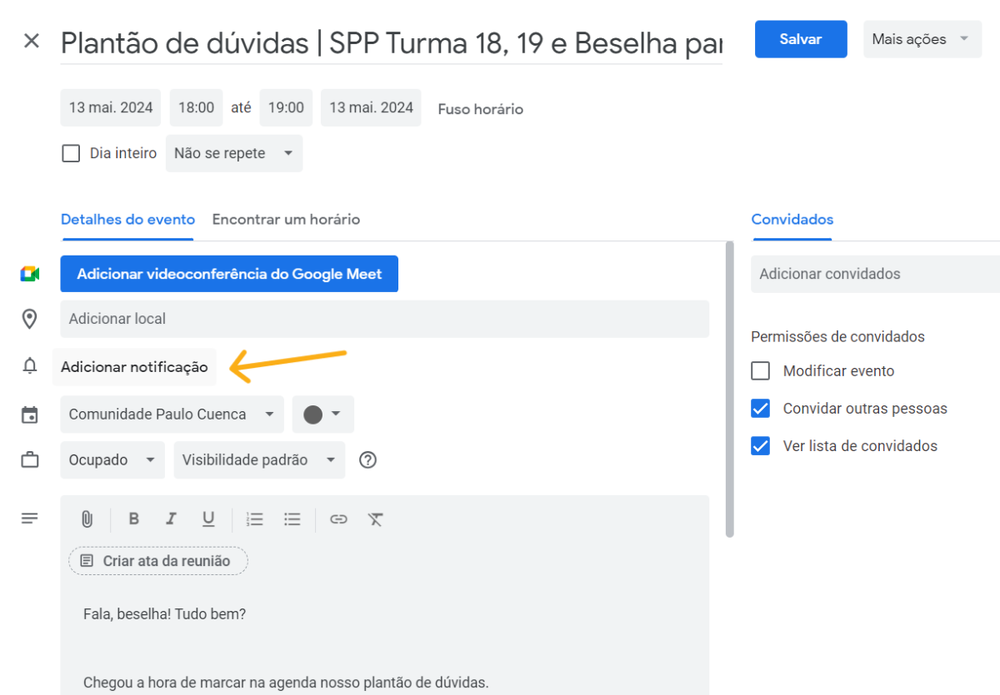Insert a numbered list in the description
This screenshot has height=695, width=1000.
pyautogui.click(x=254, y=519)
